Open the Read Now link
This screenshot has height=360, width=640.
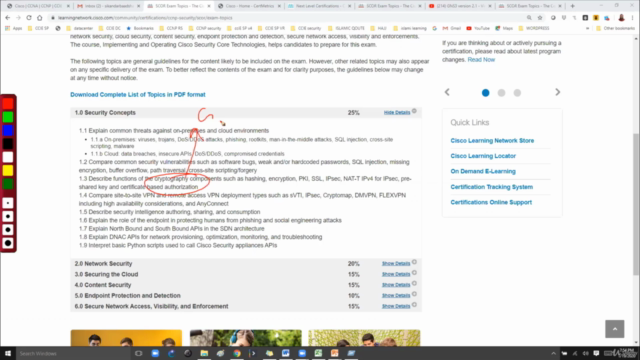pyautogui.click(x=481, y=60)
